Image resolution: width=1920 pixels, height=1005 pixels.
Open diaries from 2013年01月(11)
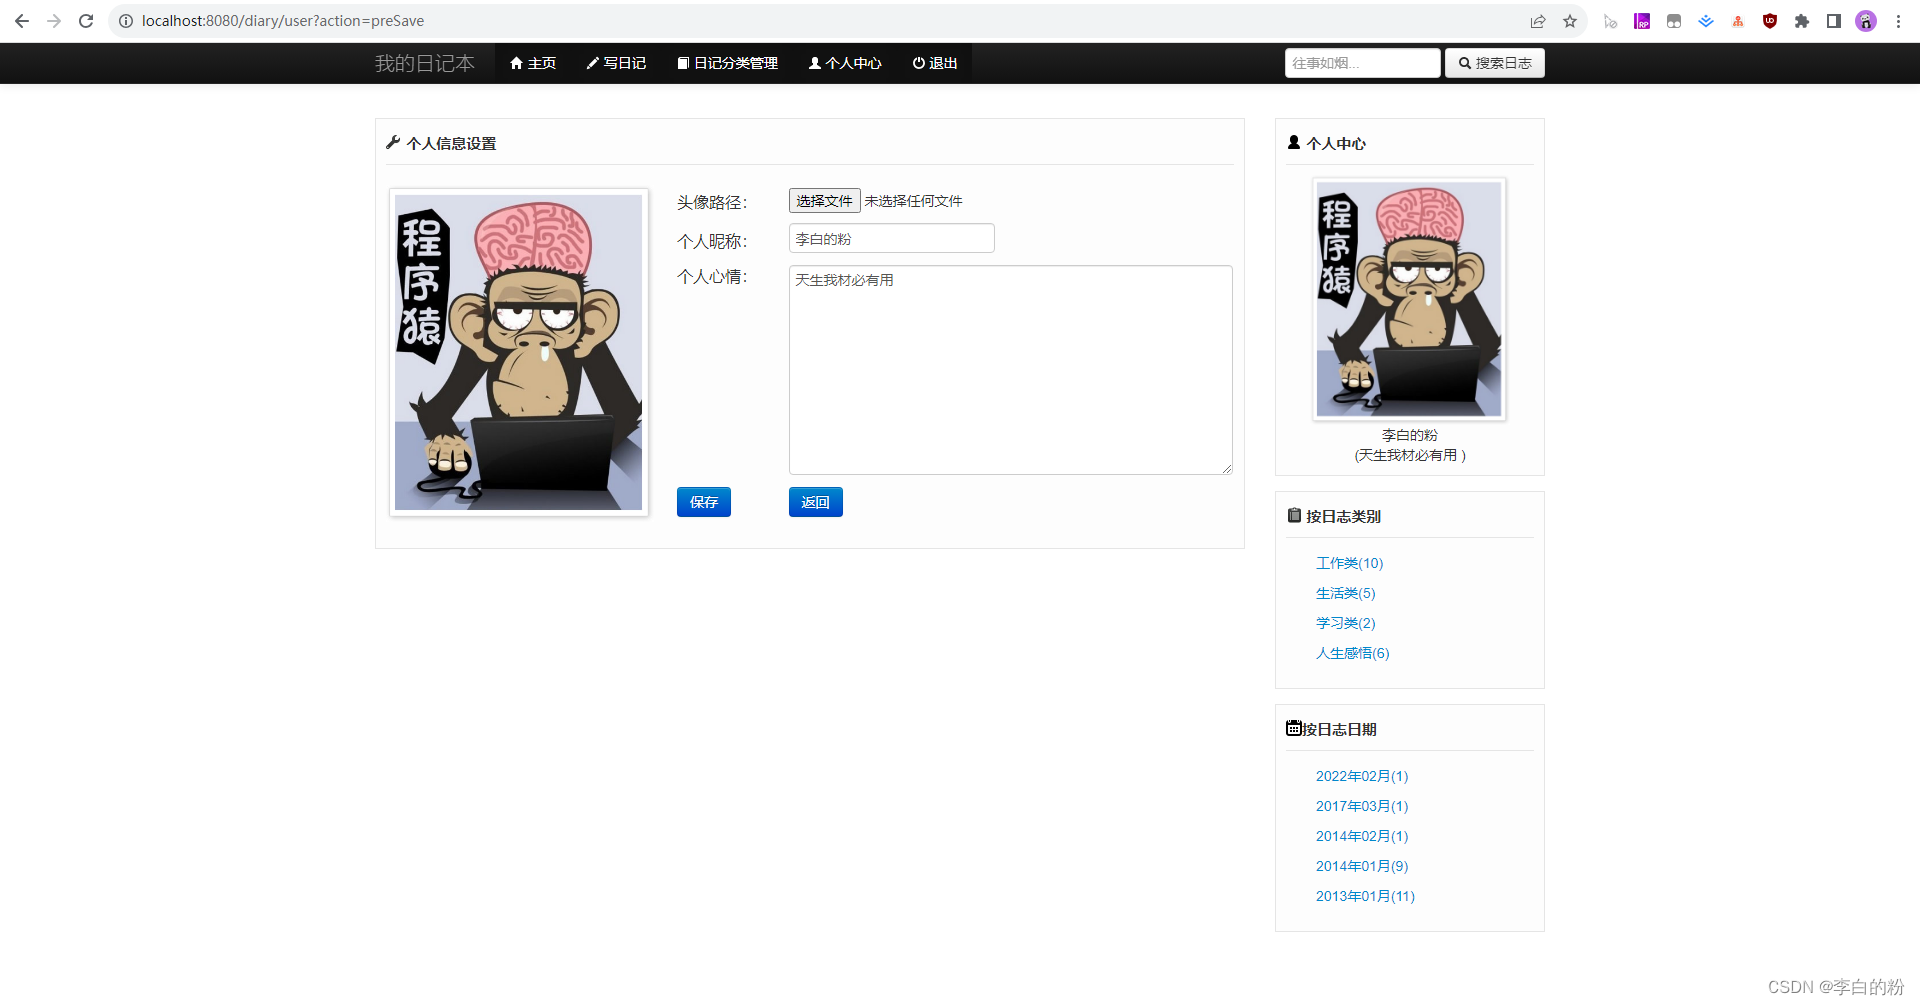click(1366, 896)
